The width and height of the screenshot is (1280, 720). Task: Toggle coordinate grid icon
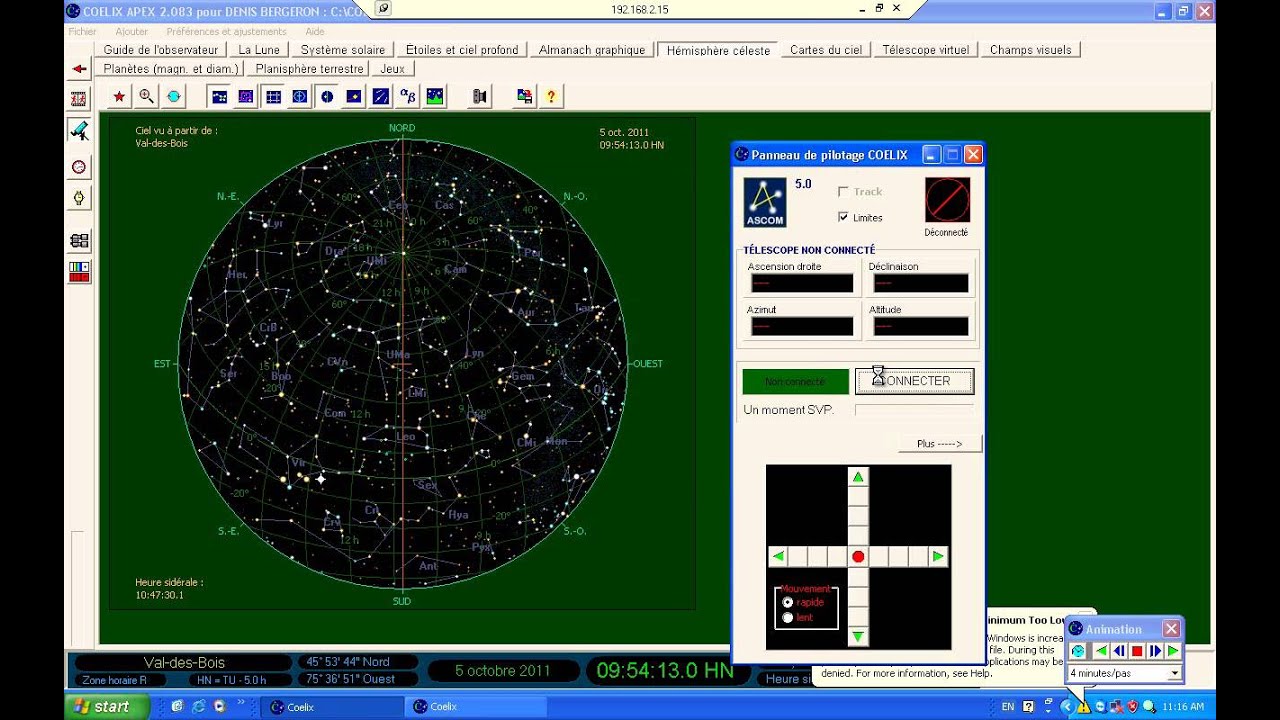click(272, 96)
